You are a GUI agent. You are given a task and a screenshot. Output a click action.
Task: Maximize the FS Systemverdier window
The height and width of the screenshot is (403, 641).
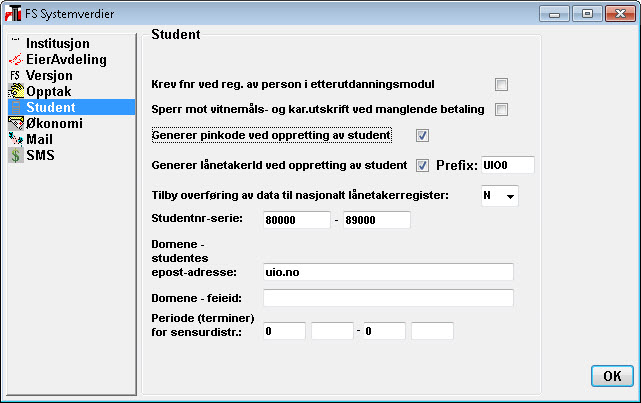tap(587, 14)
